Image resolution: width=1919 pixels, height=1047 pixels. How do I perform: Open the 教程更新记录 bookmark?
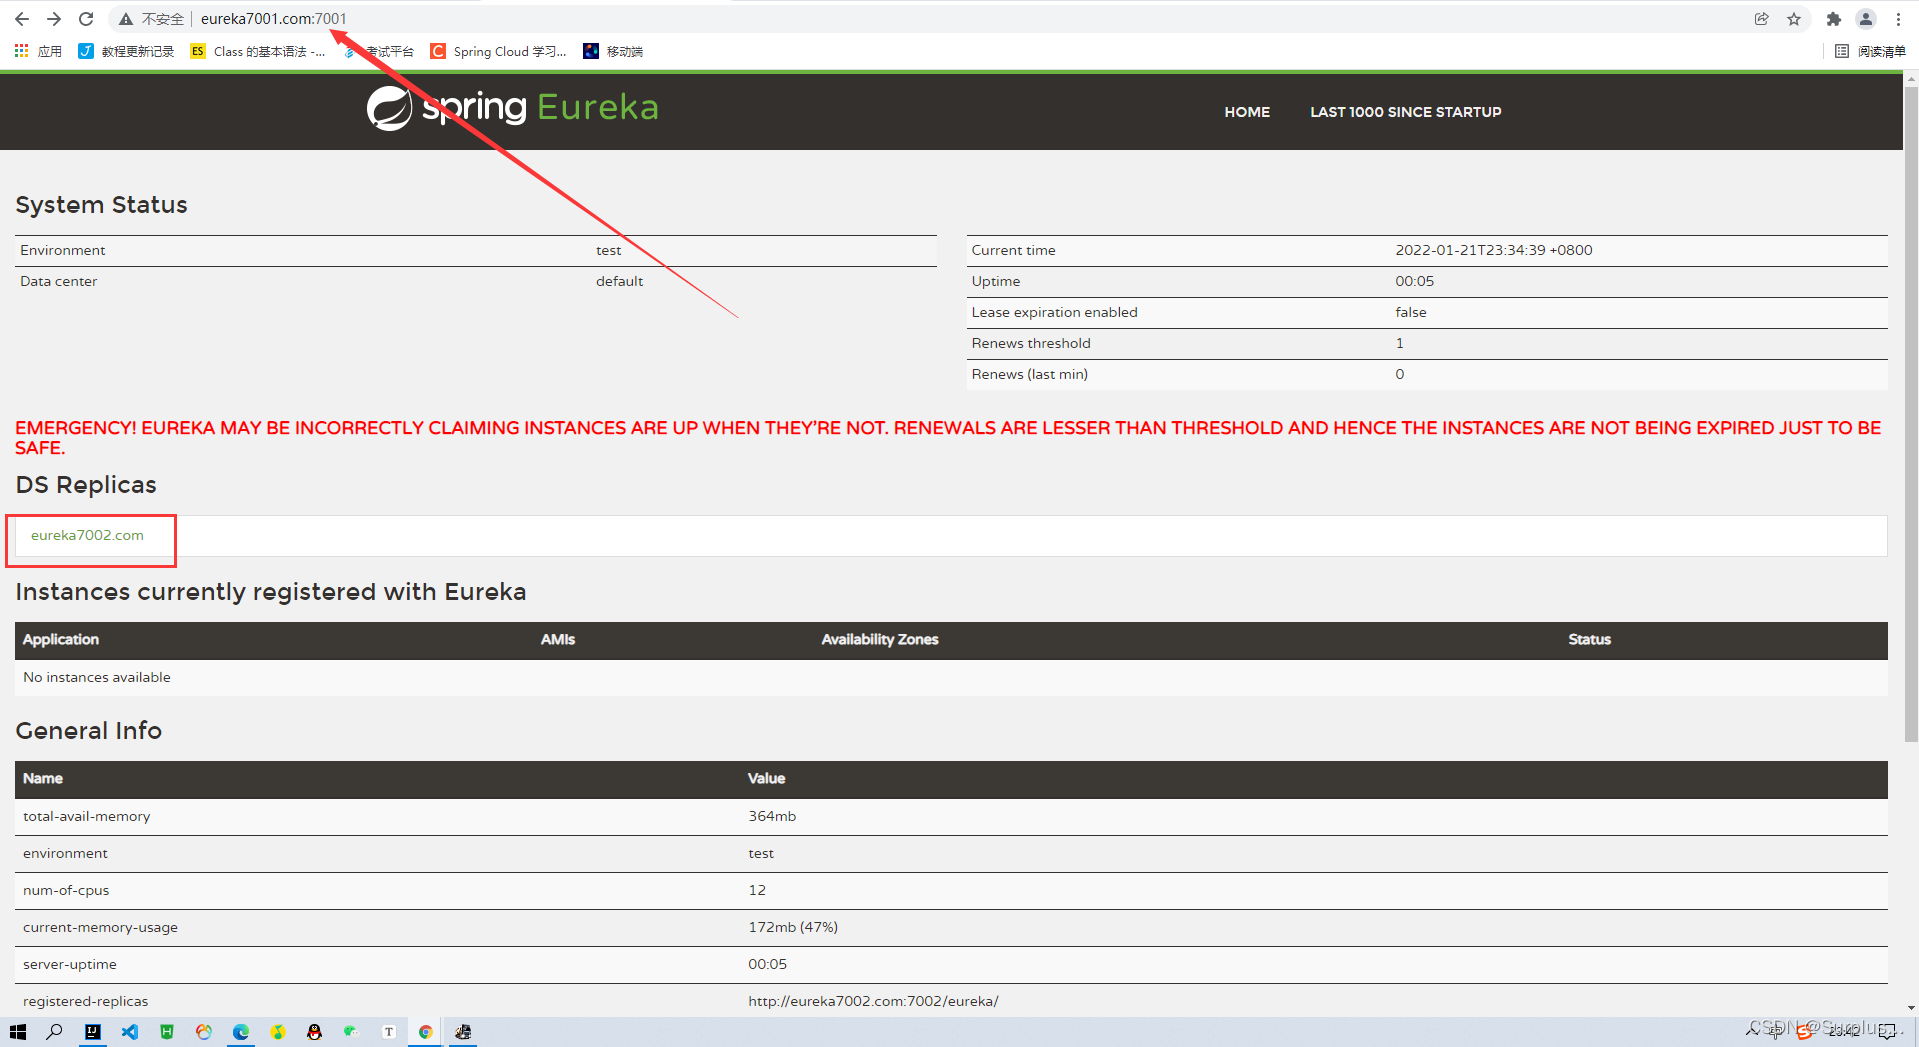[x=126, y=51]
